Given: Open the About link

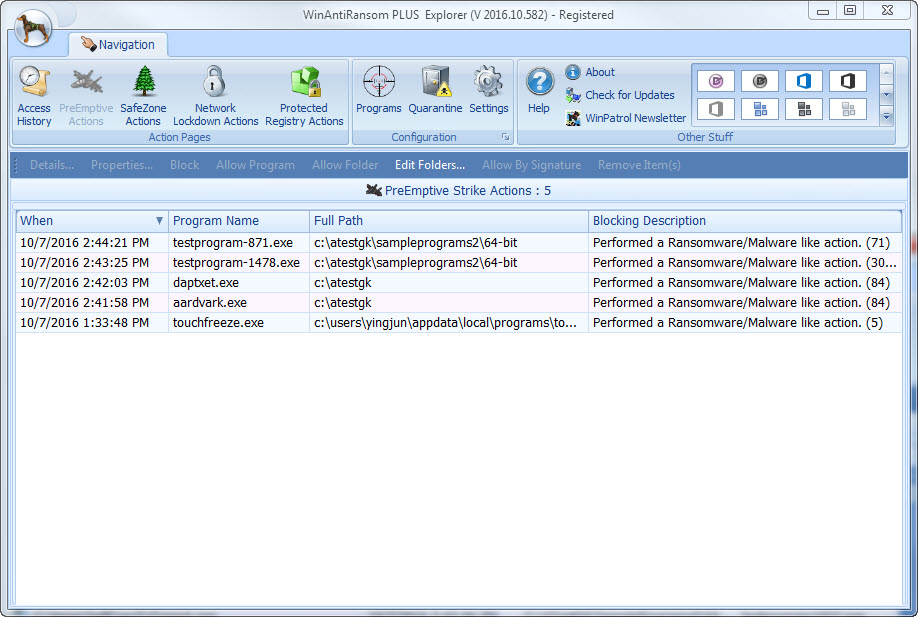Looking at the screenshot, I should coord(600,72).
